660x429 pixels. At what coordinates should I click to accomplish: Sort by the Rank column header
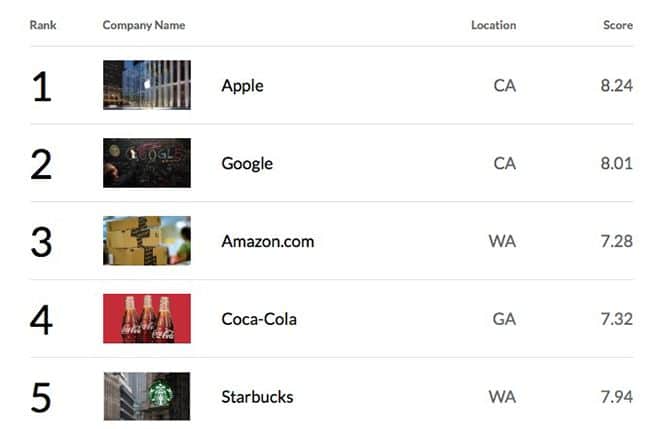coord(43,25)
